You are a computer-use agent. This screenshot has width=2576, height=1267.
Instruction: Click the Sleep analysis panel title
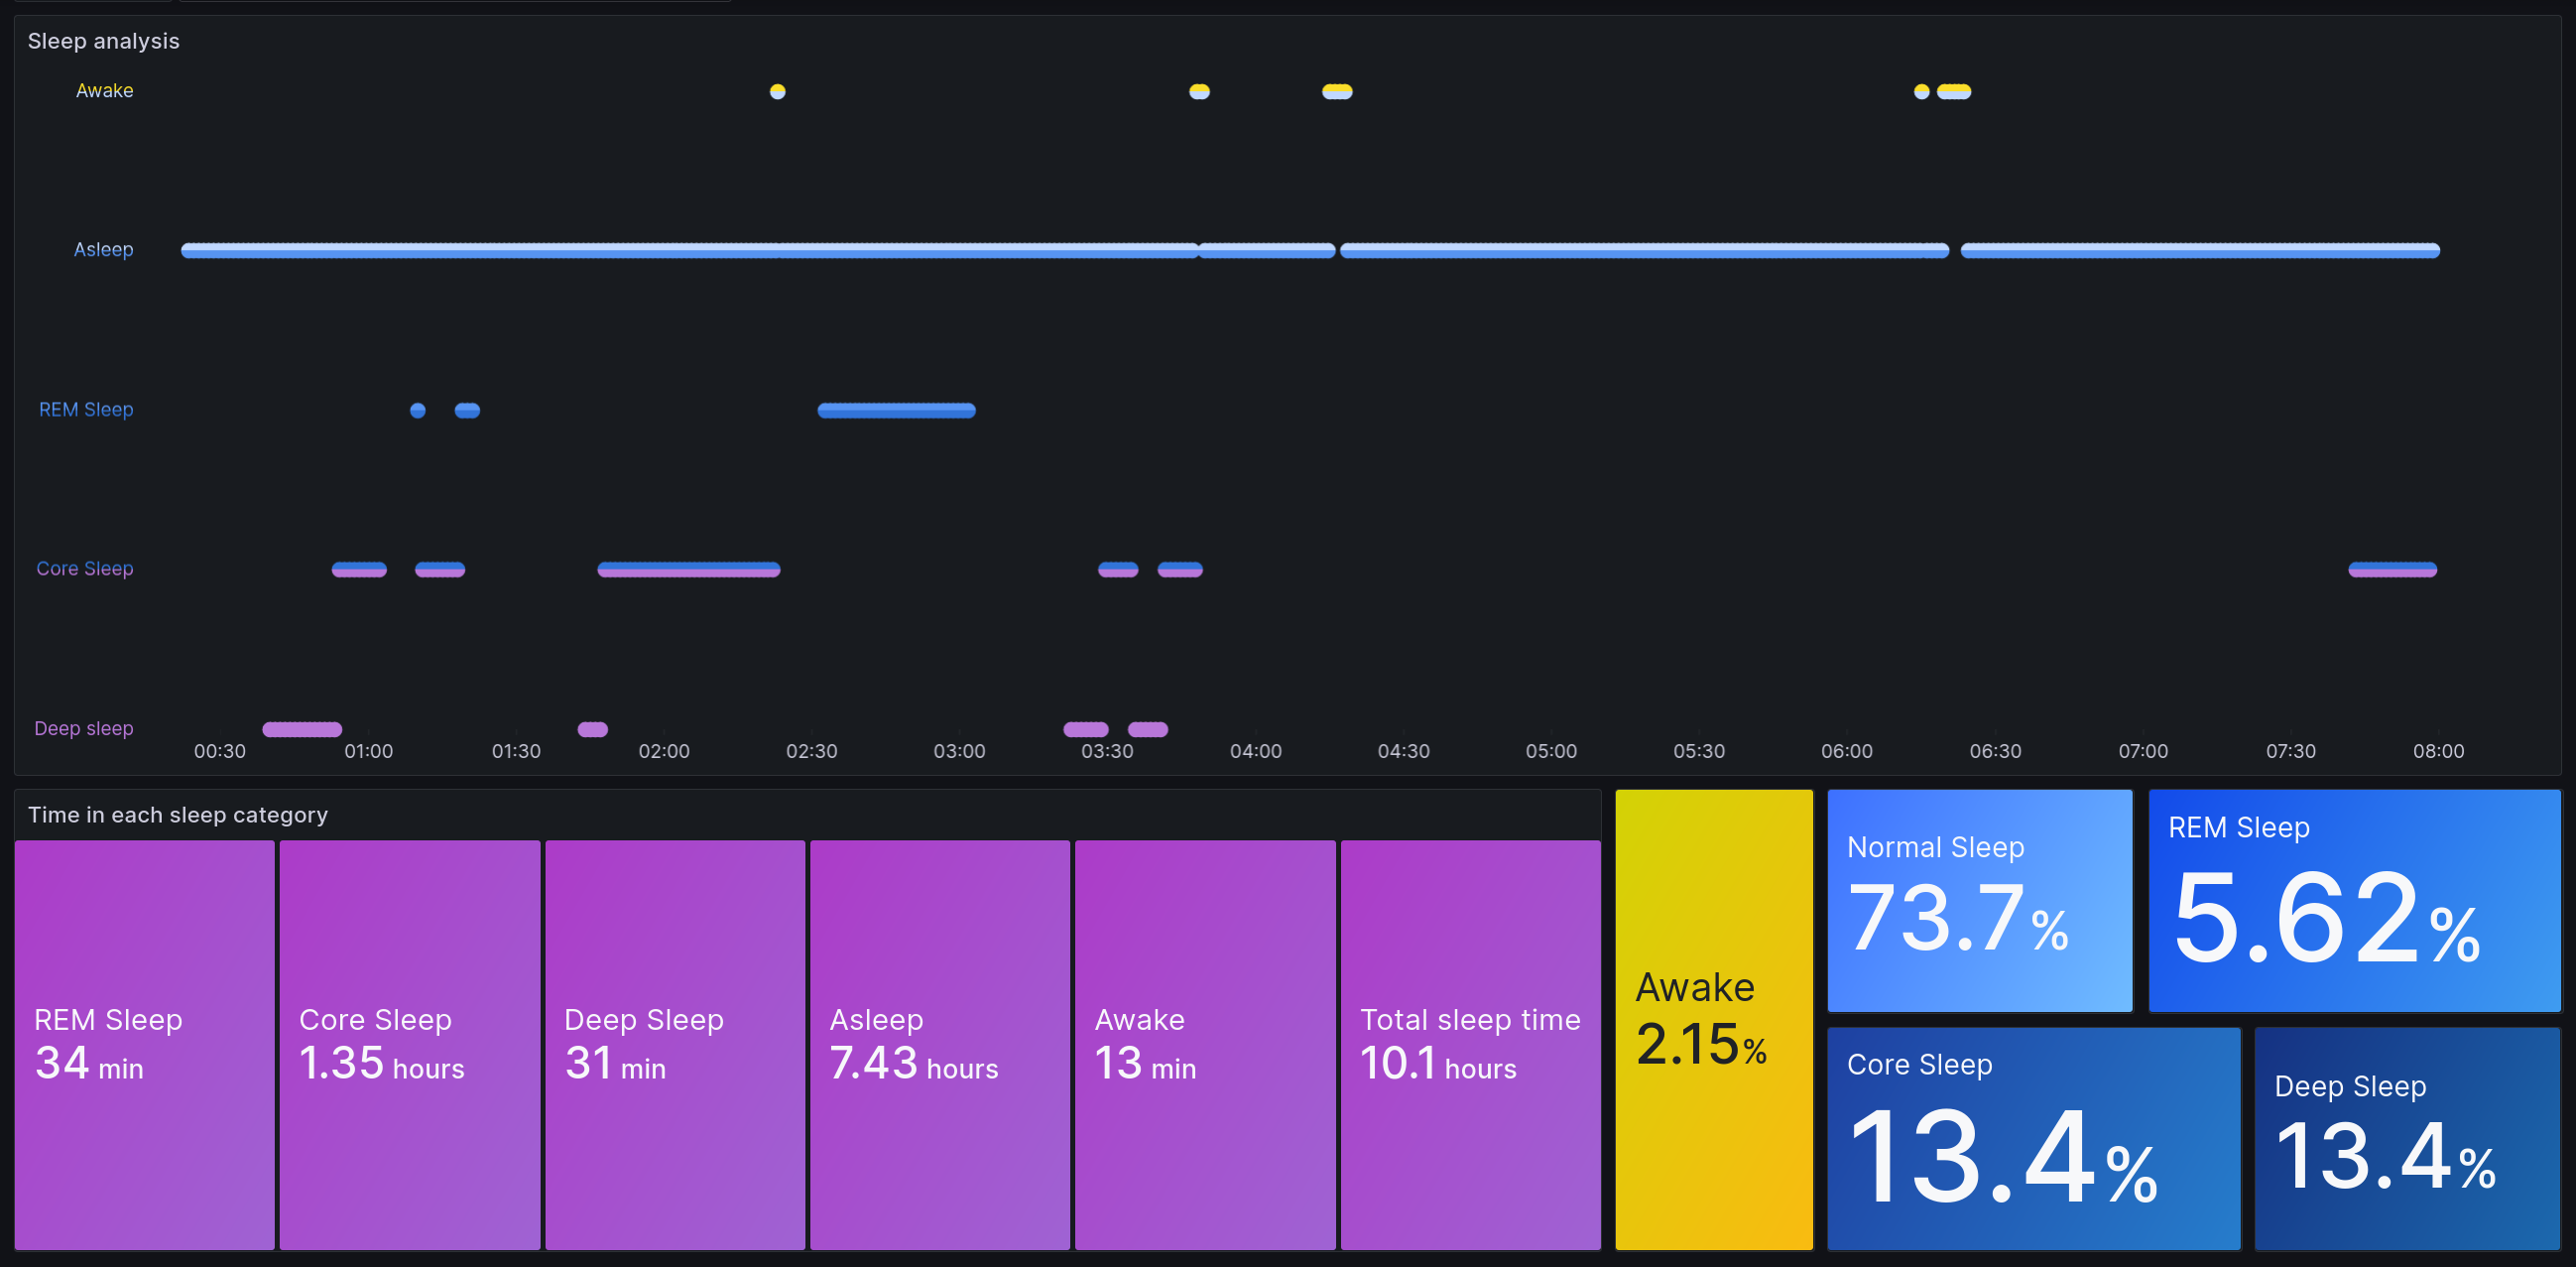(103, 41)
